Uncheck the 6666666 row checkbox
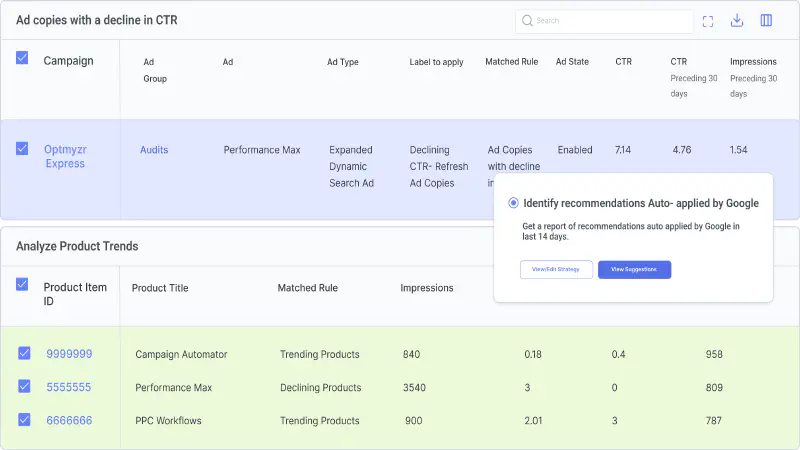 point(24,419)
